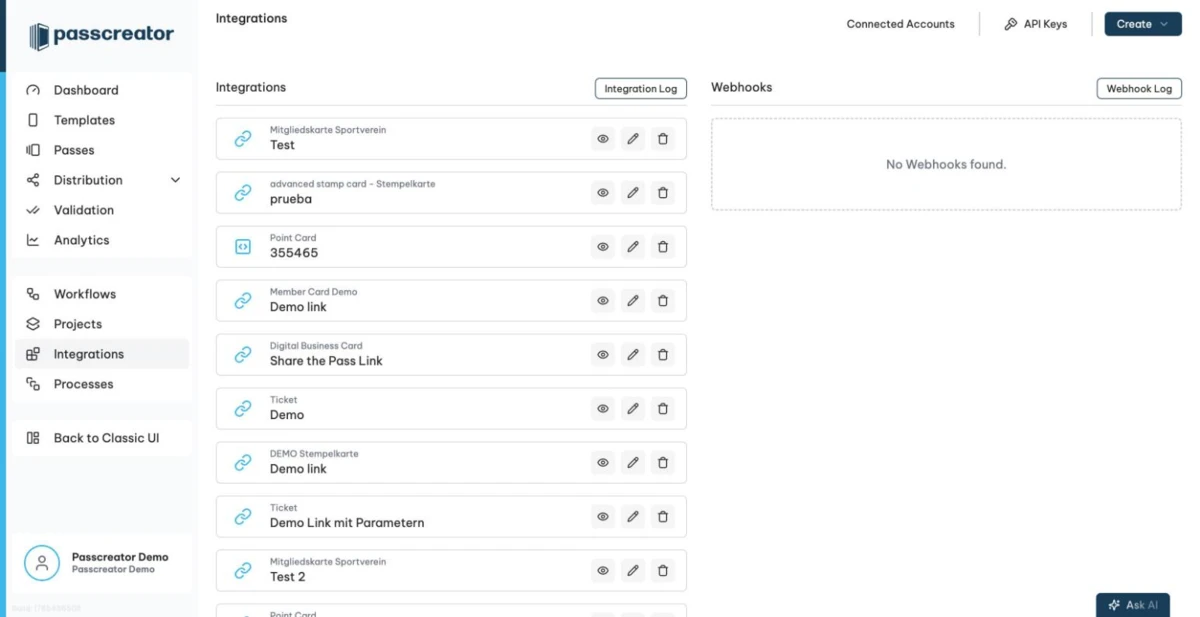View the DEMO Stempelkarte integration
Viewport: 1200px width, 617px height.
603,463
